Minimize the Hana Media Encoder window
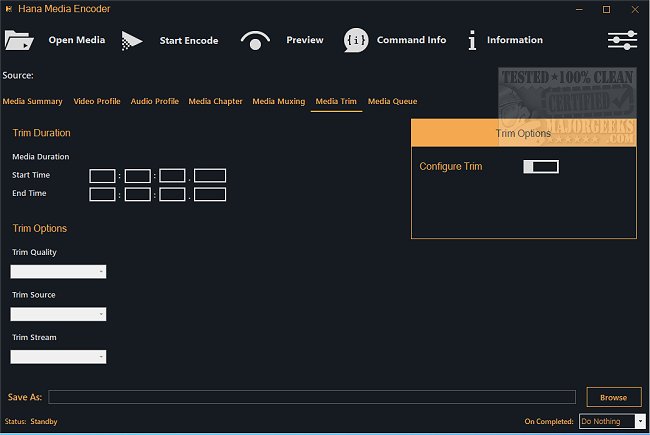The height and width of the screenshot is (435, 650). pos(579,9)
